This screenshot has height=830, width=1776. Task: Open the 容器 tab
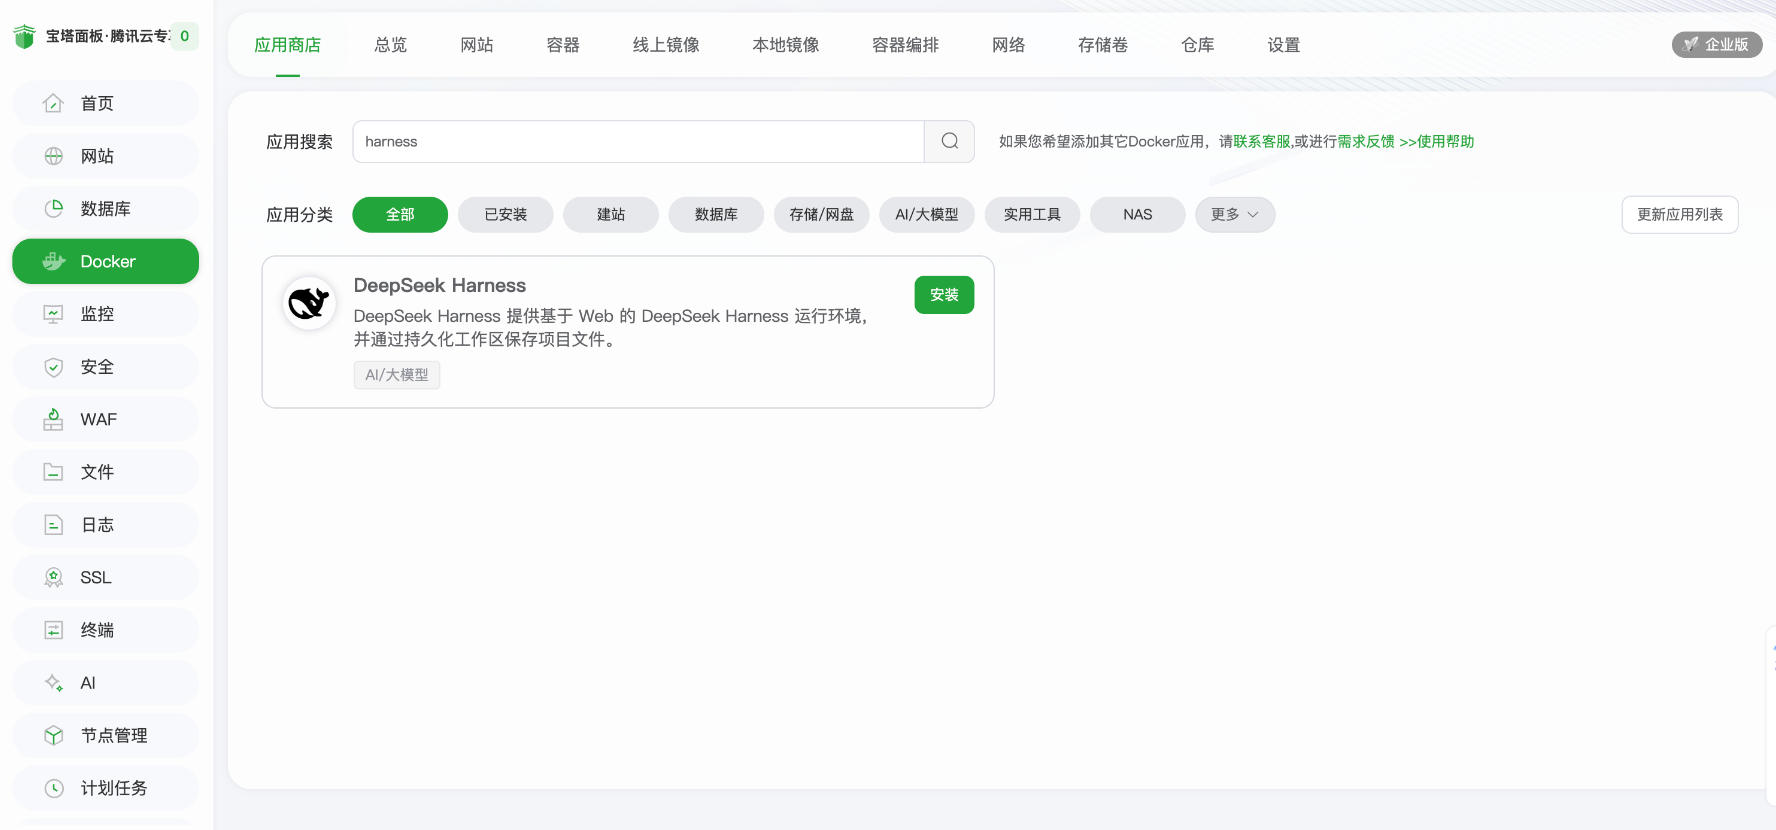pos(563,45)
